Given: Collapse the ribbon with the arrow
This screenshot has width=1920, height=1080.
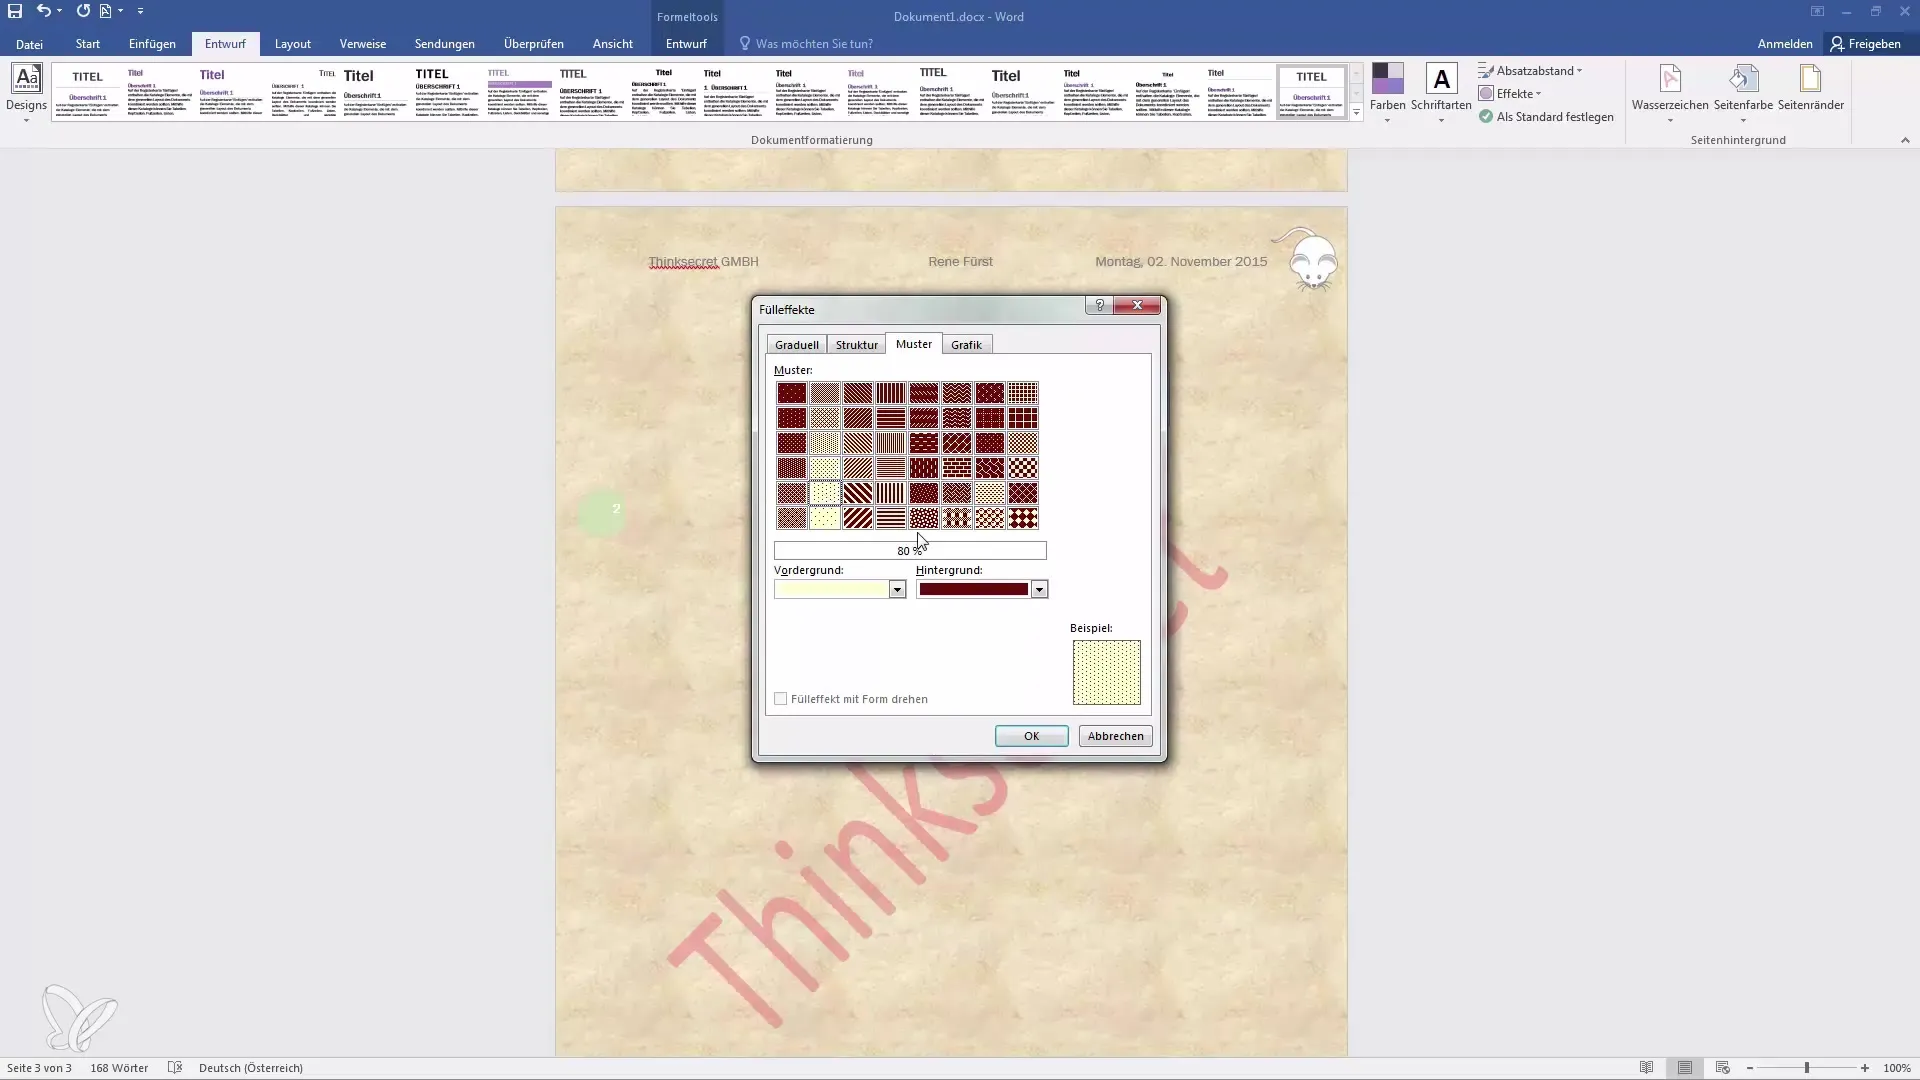Looking at the screenshot, I should coord(1905,140).
